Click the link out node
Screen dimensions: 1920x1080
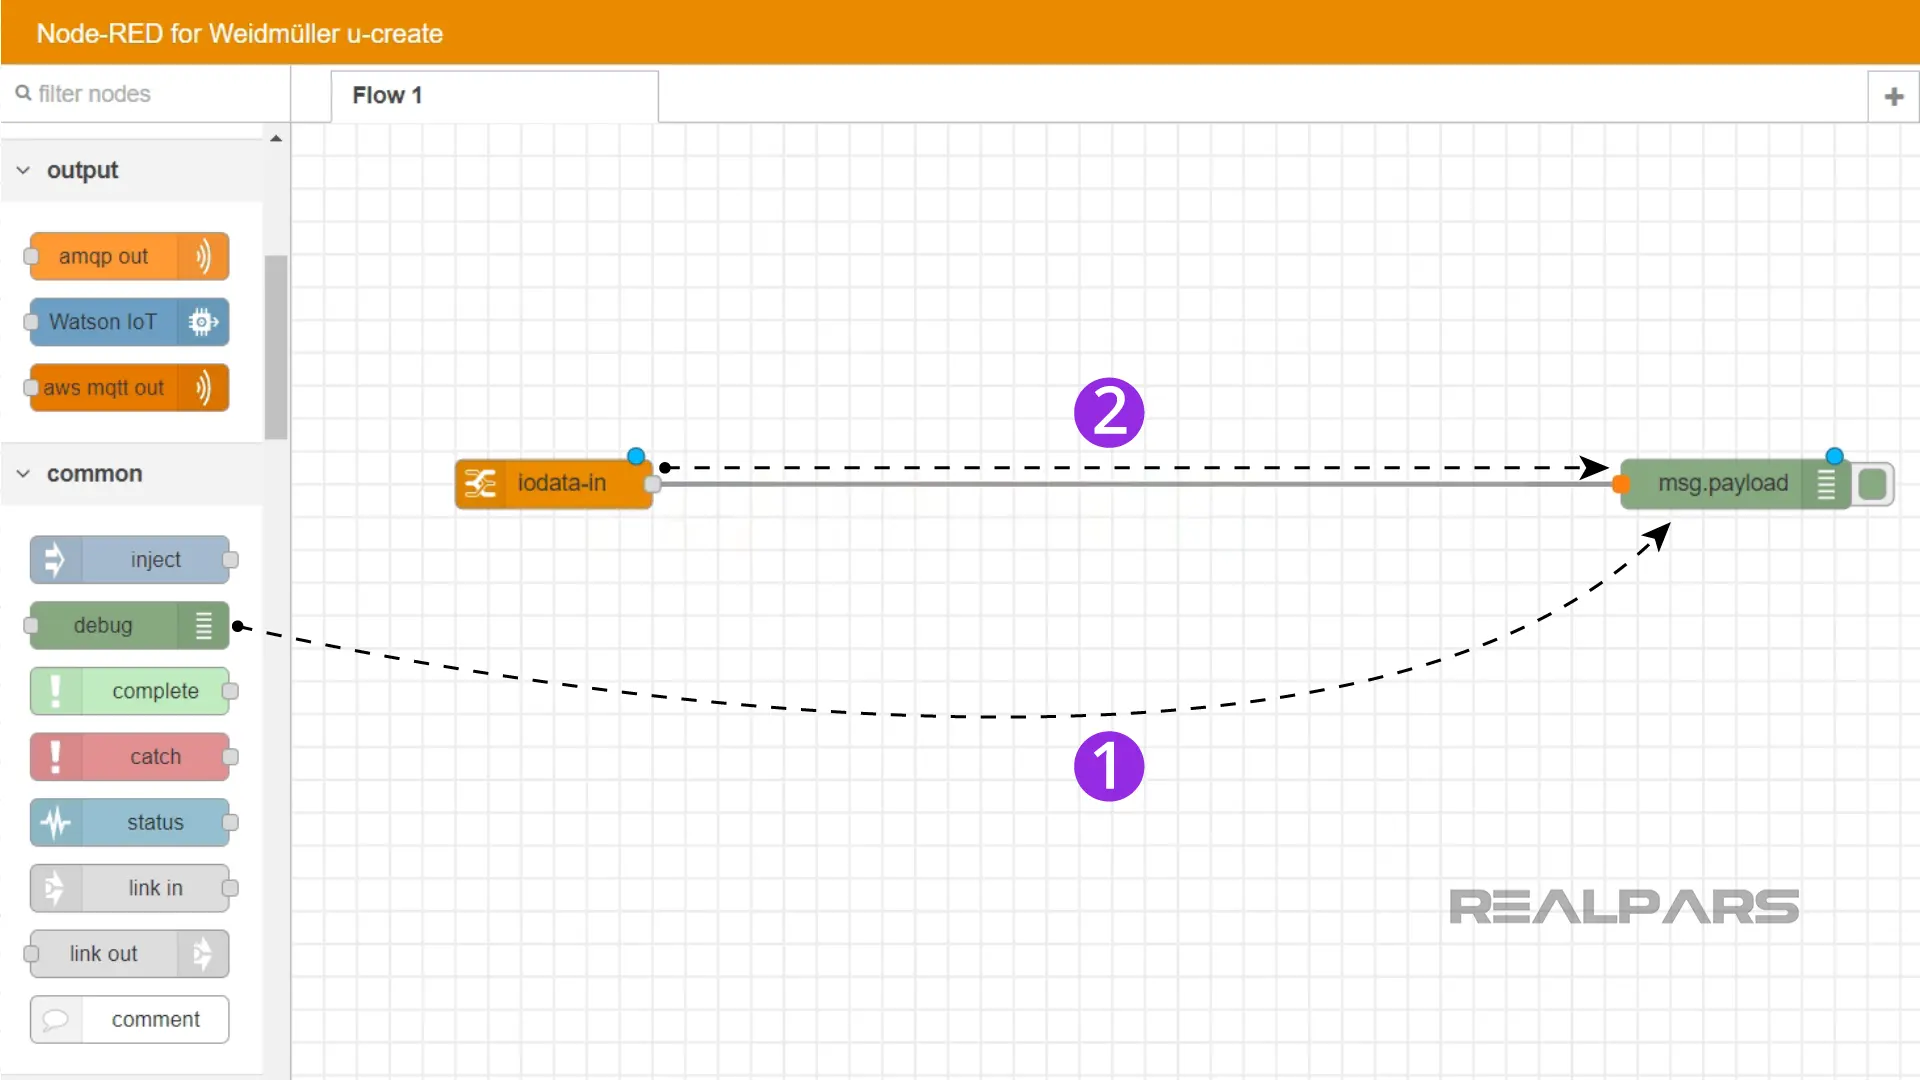click(128, 953)
